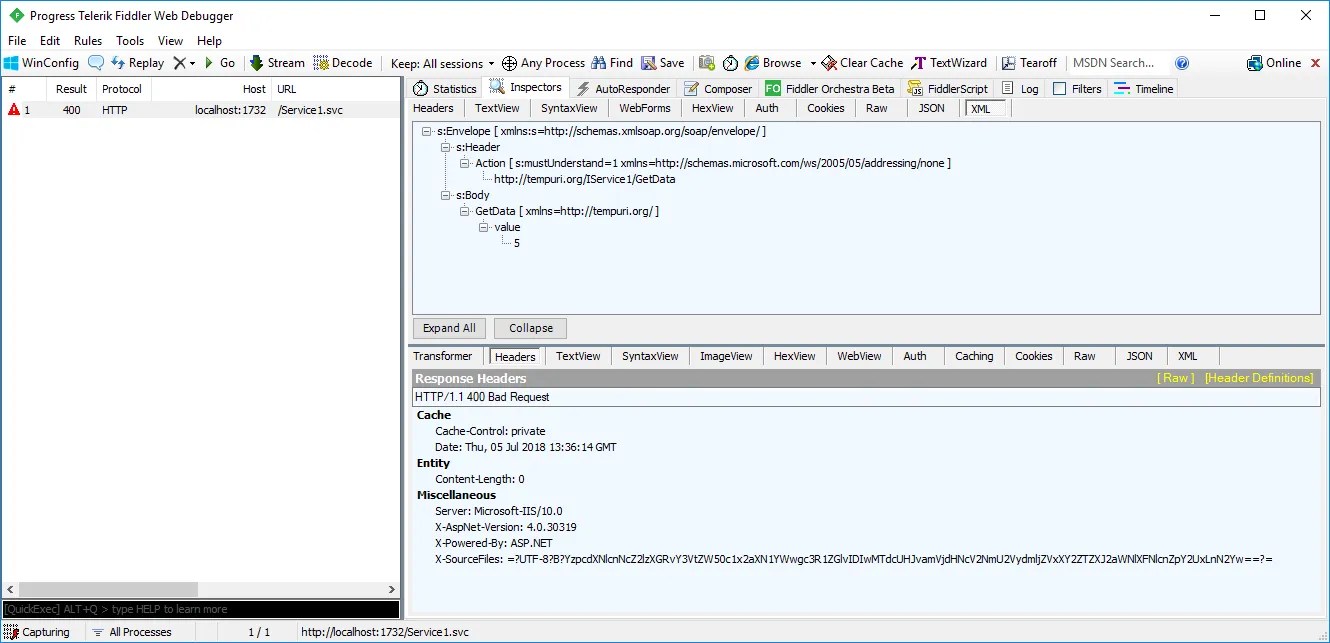Click the QuickExec command input box

[x=200, y=609]
